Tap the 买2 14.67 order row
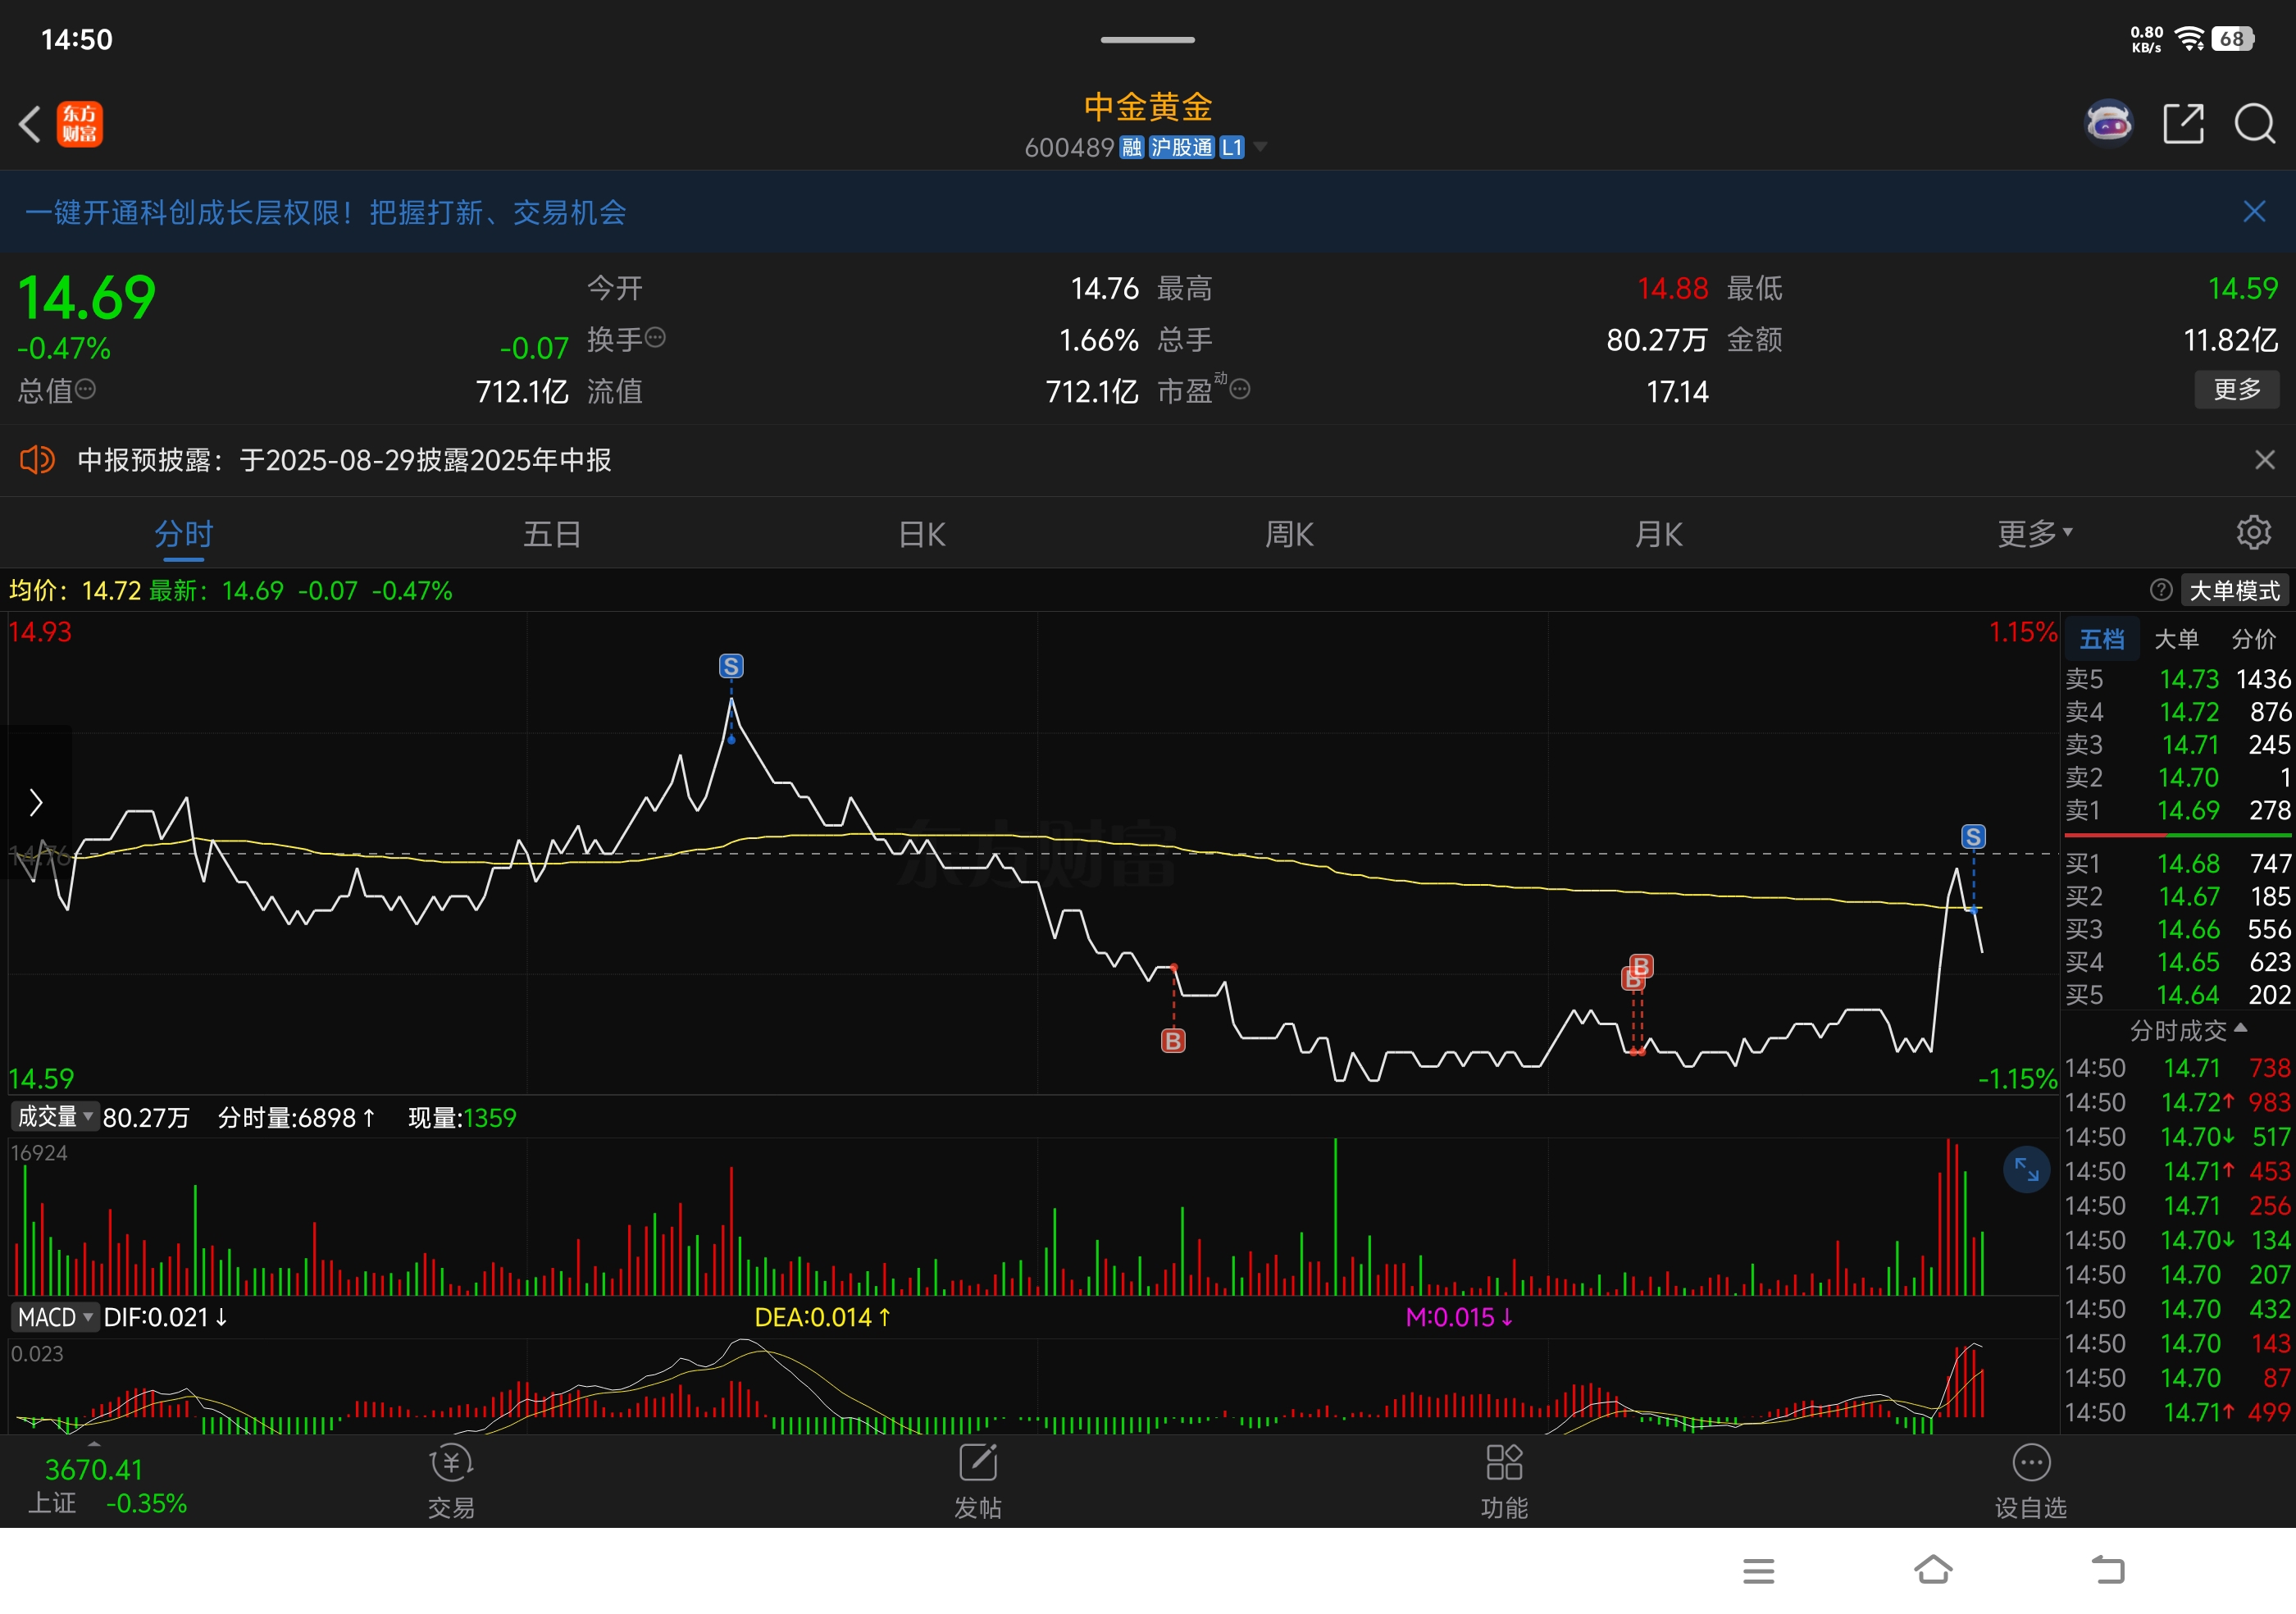Image resolution: width=2296 pixels, height=1614 pixels. pos(2178,896)
